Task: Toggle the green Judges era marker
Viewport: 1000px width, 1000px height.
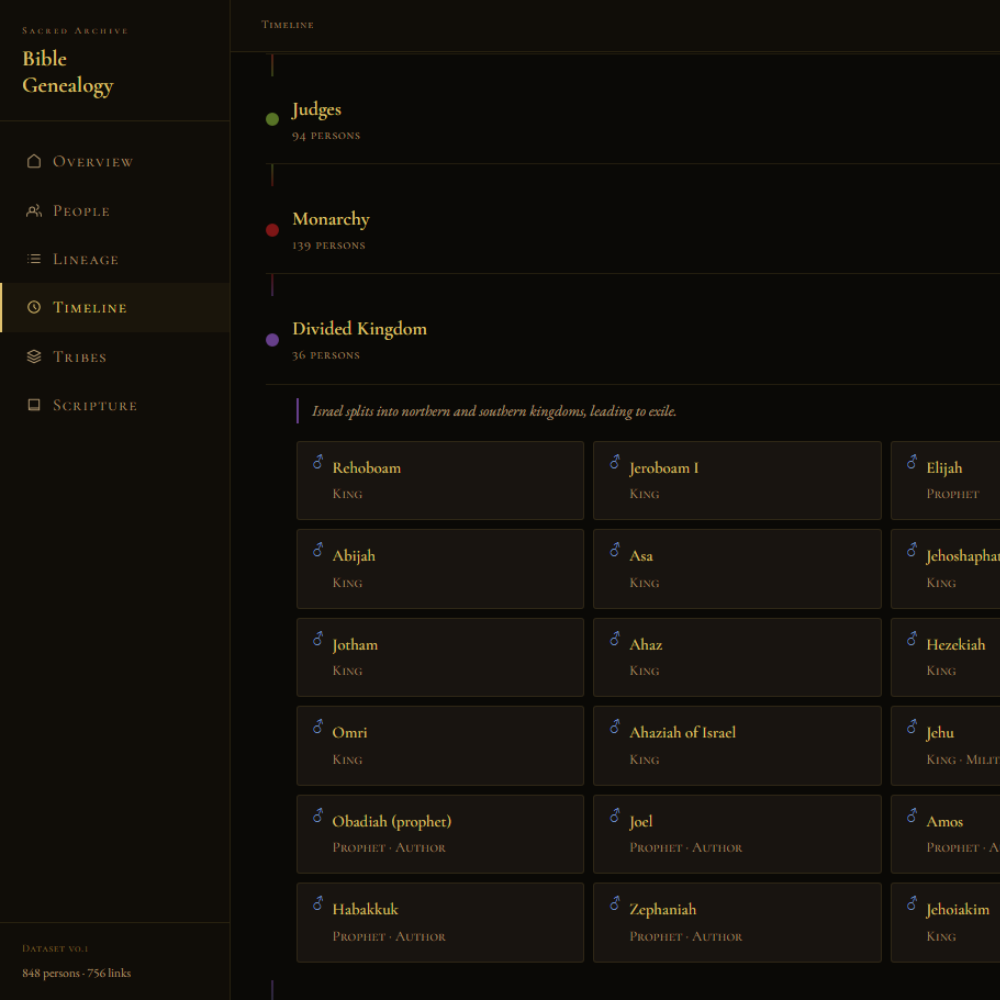Action: tap(272, 119)
